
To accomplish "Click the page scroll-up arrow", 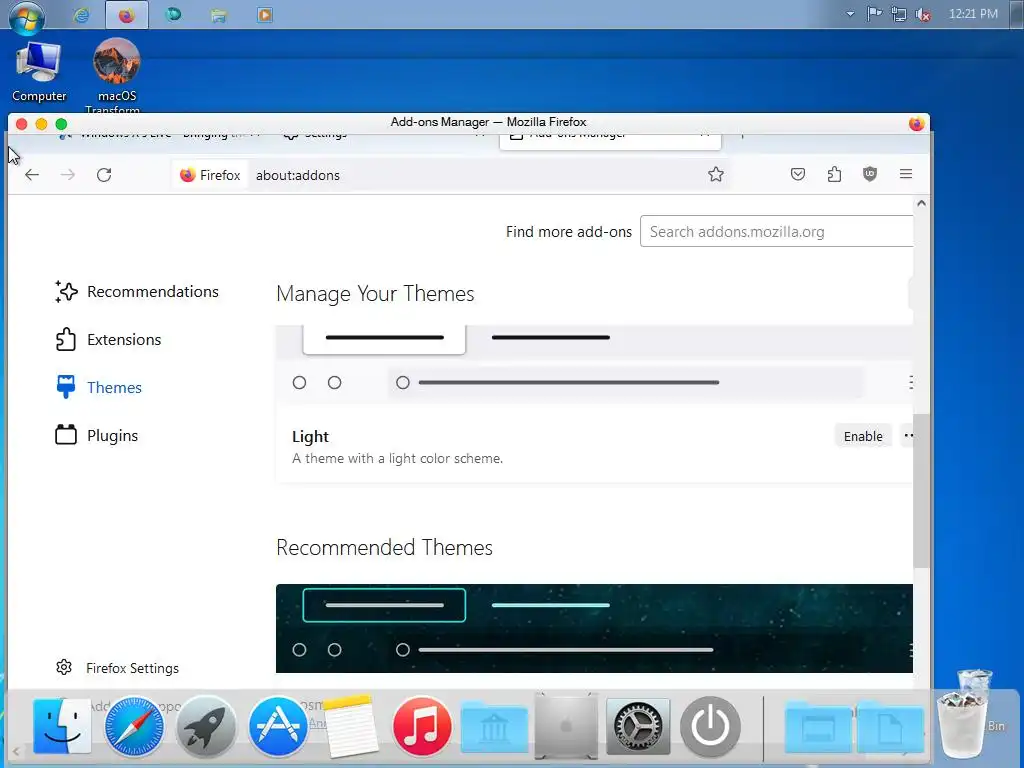I will tap(921, 204).
